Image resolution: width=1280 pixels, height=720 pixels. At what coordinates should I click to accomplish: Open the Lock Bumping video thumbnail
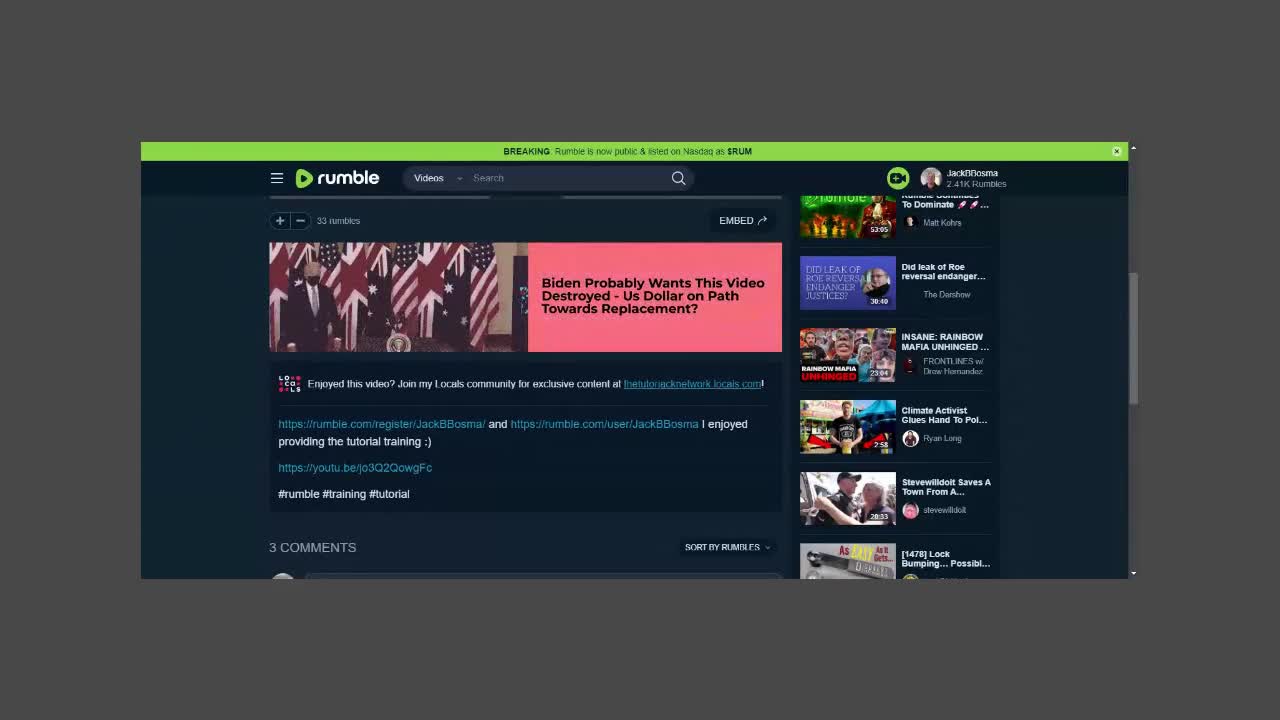pyautogui.click(x=848, y=561)
